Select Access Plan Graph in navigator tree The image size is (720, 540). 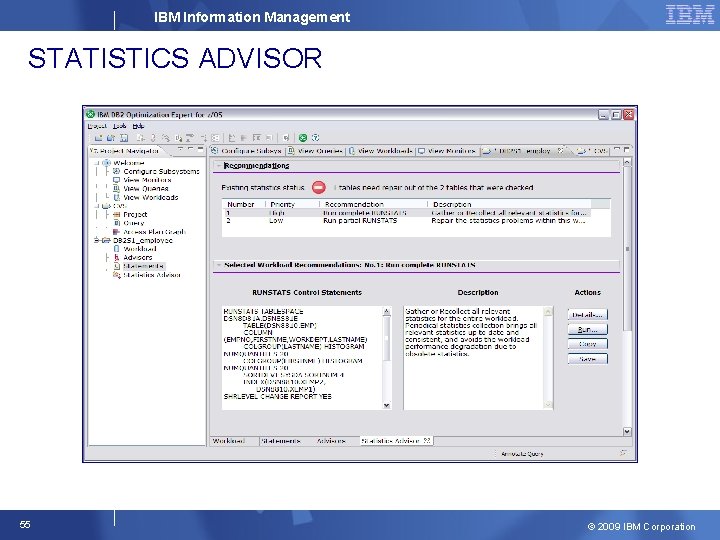click(149, 232)
